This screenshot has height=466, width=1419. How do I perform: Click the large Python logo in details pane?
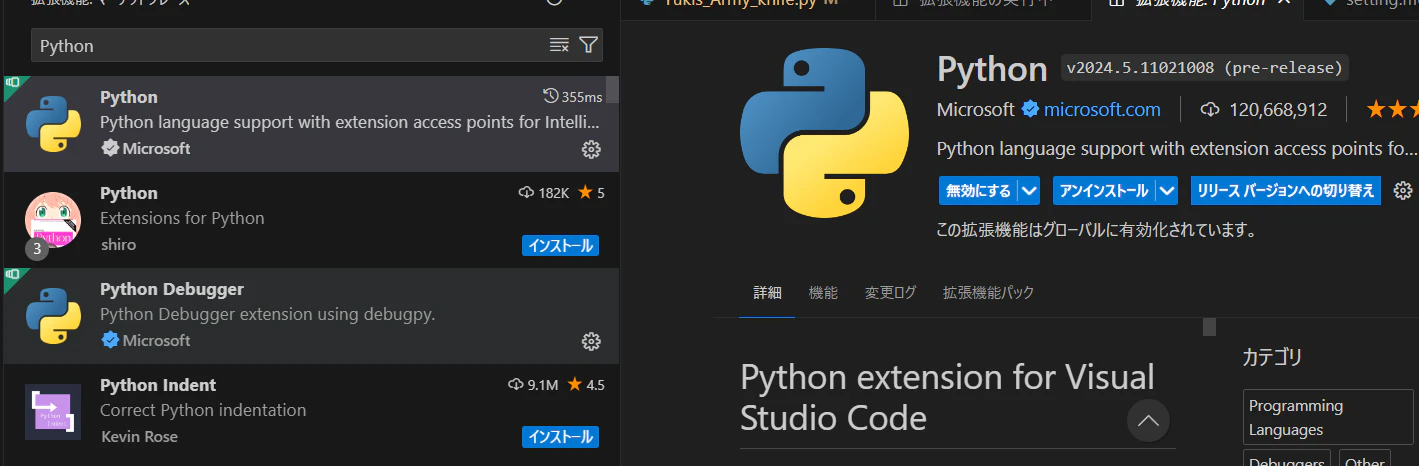point(825,134)
